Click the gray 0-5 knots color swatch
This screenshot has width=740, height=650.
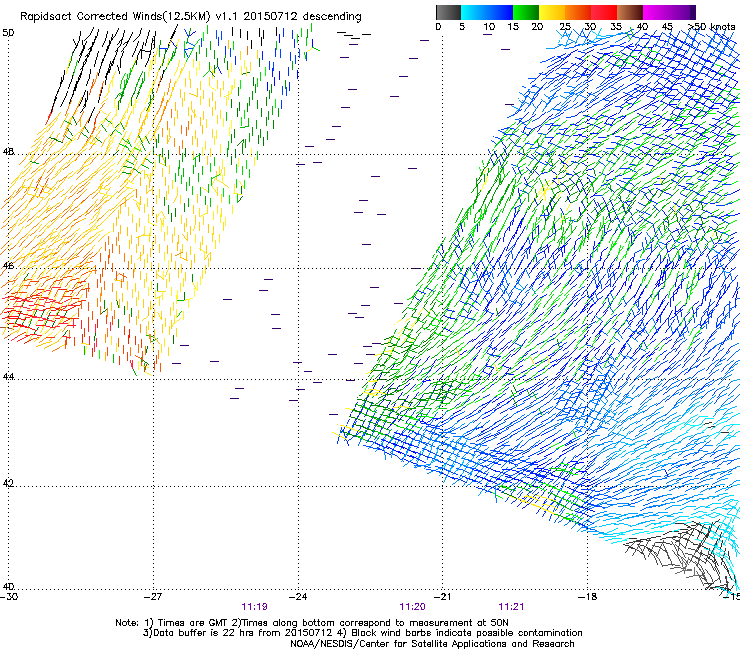click(x=448, y=12)
